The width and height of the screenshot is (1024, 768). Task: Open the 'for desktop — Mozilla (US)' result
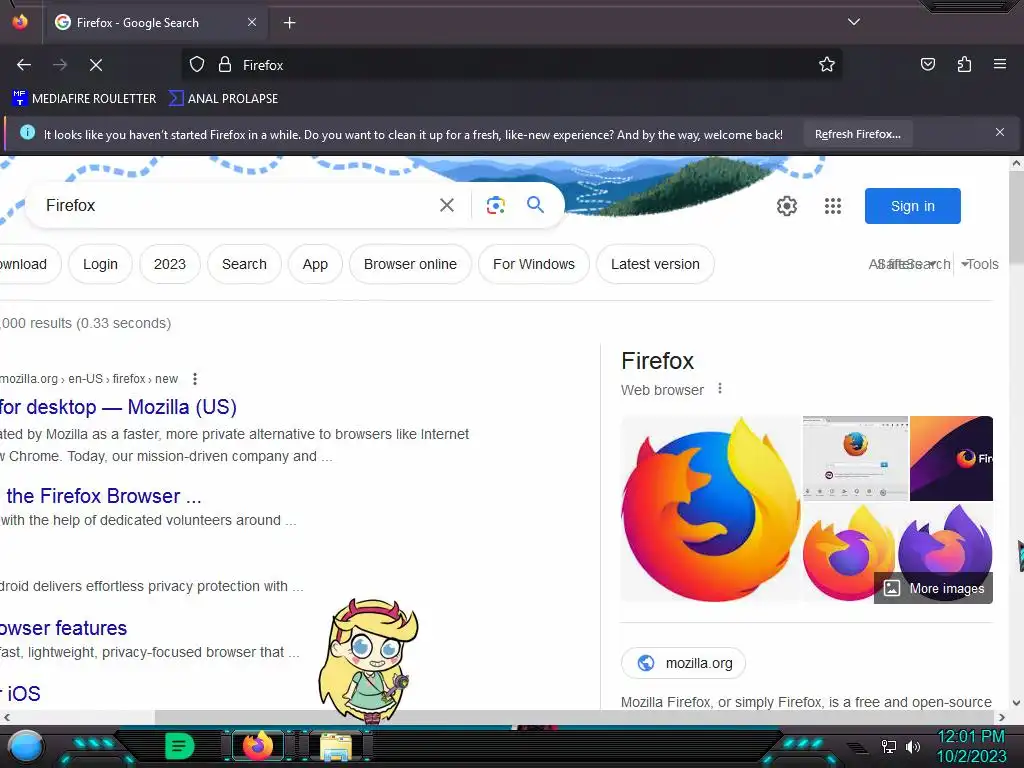[118, 407]
